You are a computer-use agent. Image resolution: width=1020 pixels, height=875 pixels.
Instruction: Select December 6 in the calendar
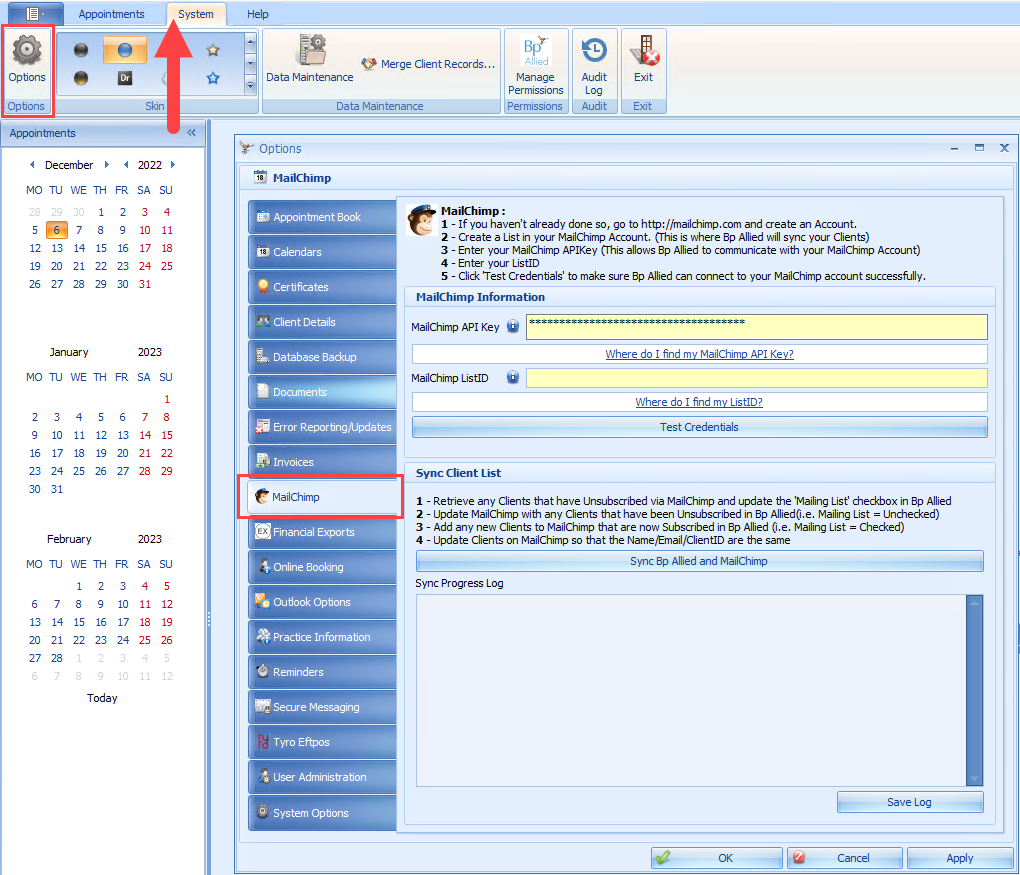pyautogui.click(x=57, y=230)
